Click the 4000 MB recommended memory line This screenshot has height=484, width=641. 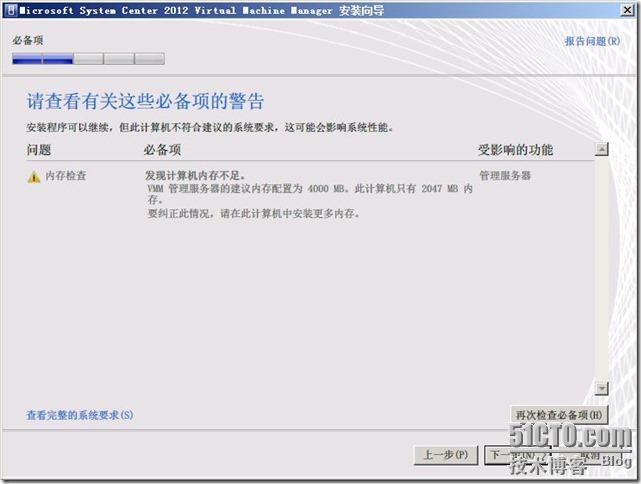click(310, 194)
